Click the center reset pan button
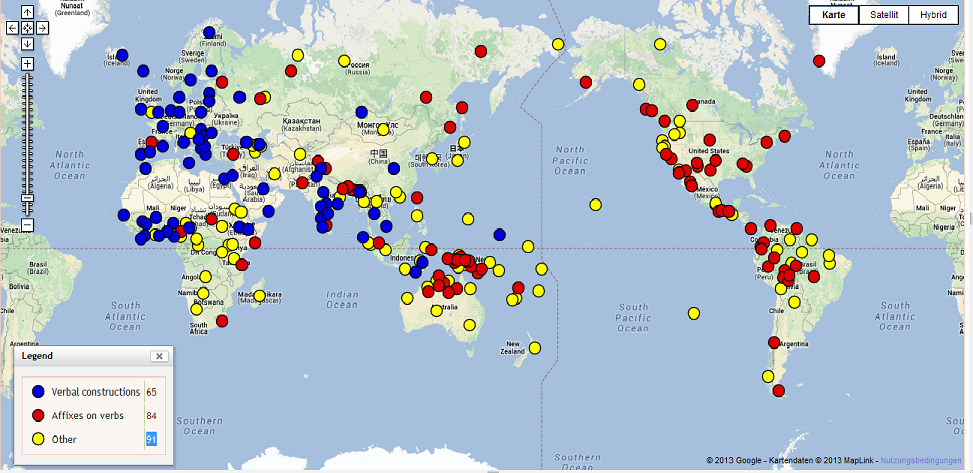Viewport: 973px width, 473px height. (x=27, y=28)
